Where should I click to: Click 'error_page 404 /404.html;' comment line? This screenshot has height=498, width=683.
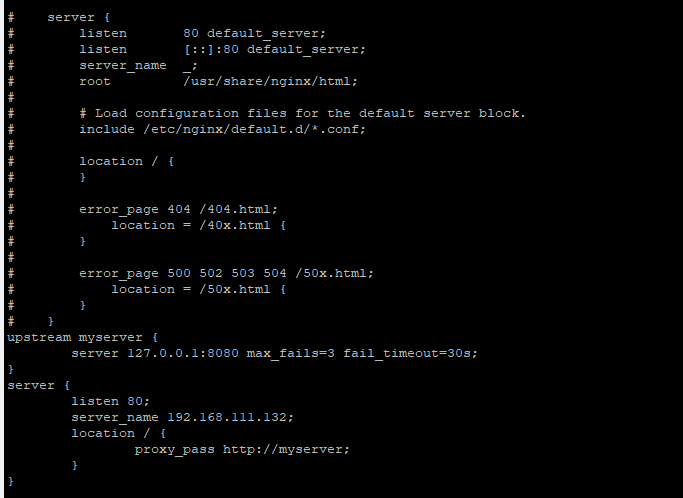click(x=178, y=210)
